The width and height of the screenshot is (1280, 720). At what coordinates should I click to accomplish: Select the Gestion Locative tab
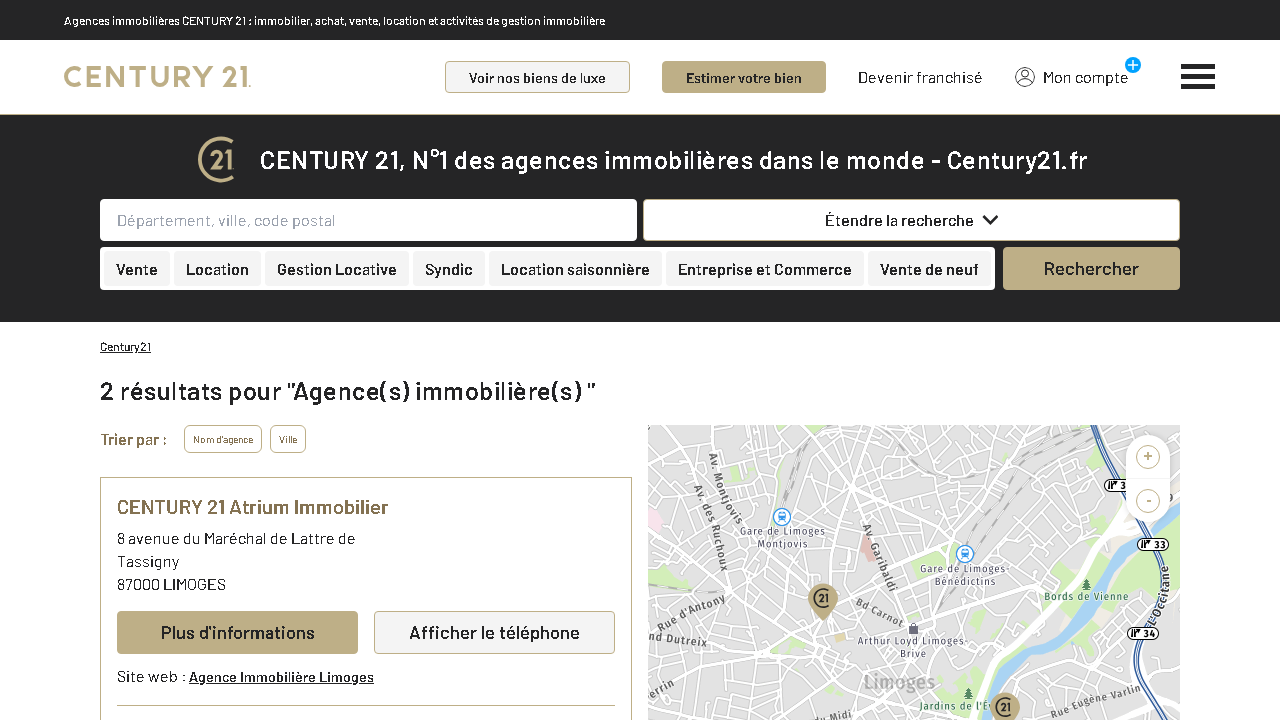click(337, 269)
